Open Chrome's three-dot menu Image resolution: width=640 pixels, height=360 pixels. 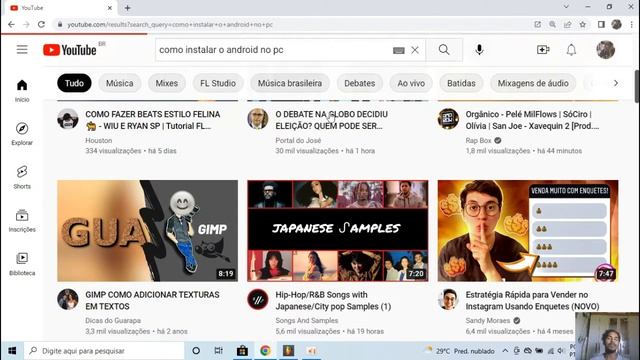point(631,24)
